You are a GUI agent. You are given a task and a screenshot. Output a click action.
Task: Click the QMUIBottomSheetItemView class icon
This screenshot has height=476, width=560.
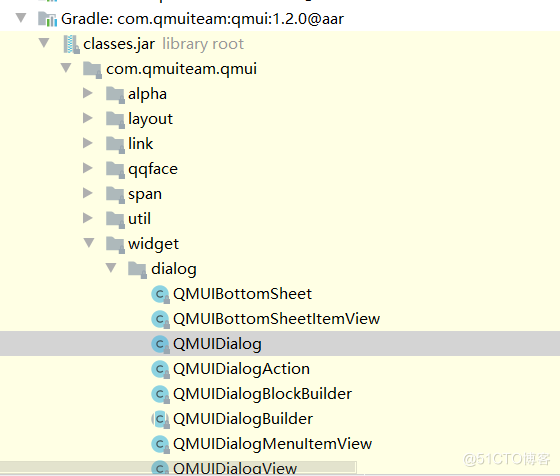tap(160, 320)
